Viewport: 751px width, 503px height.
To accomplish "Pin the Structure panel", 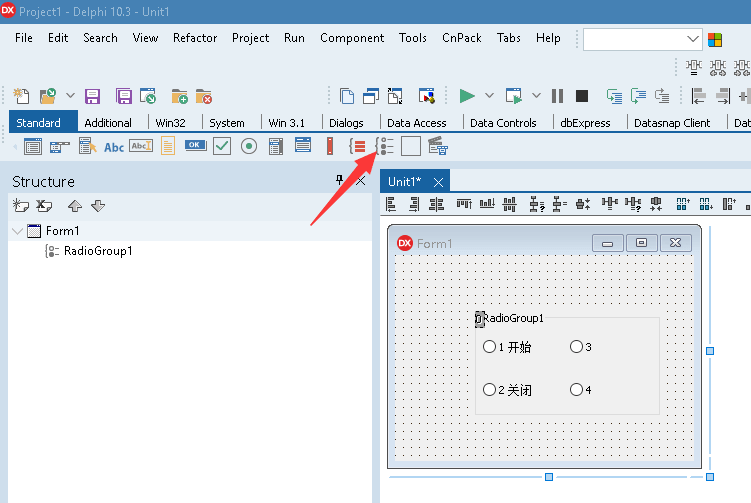I will tap(339, 181).
